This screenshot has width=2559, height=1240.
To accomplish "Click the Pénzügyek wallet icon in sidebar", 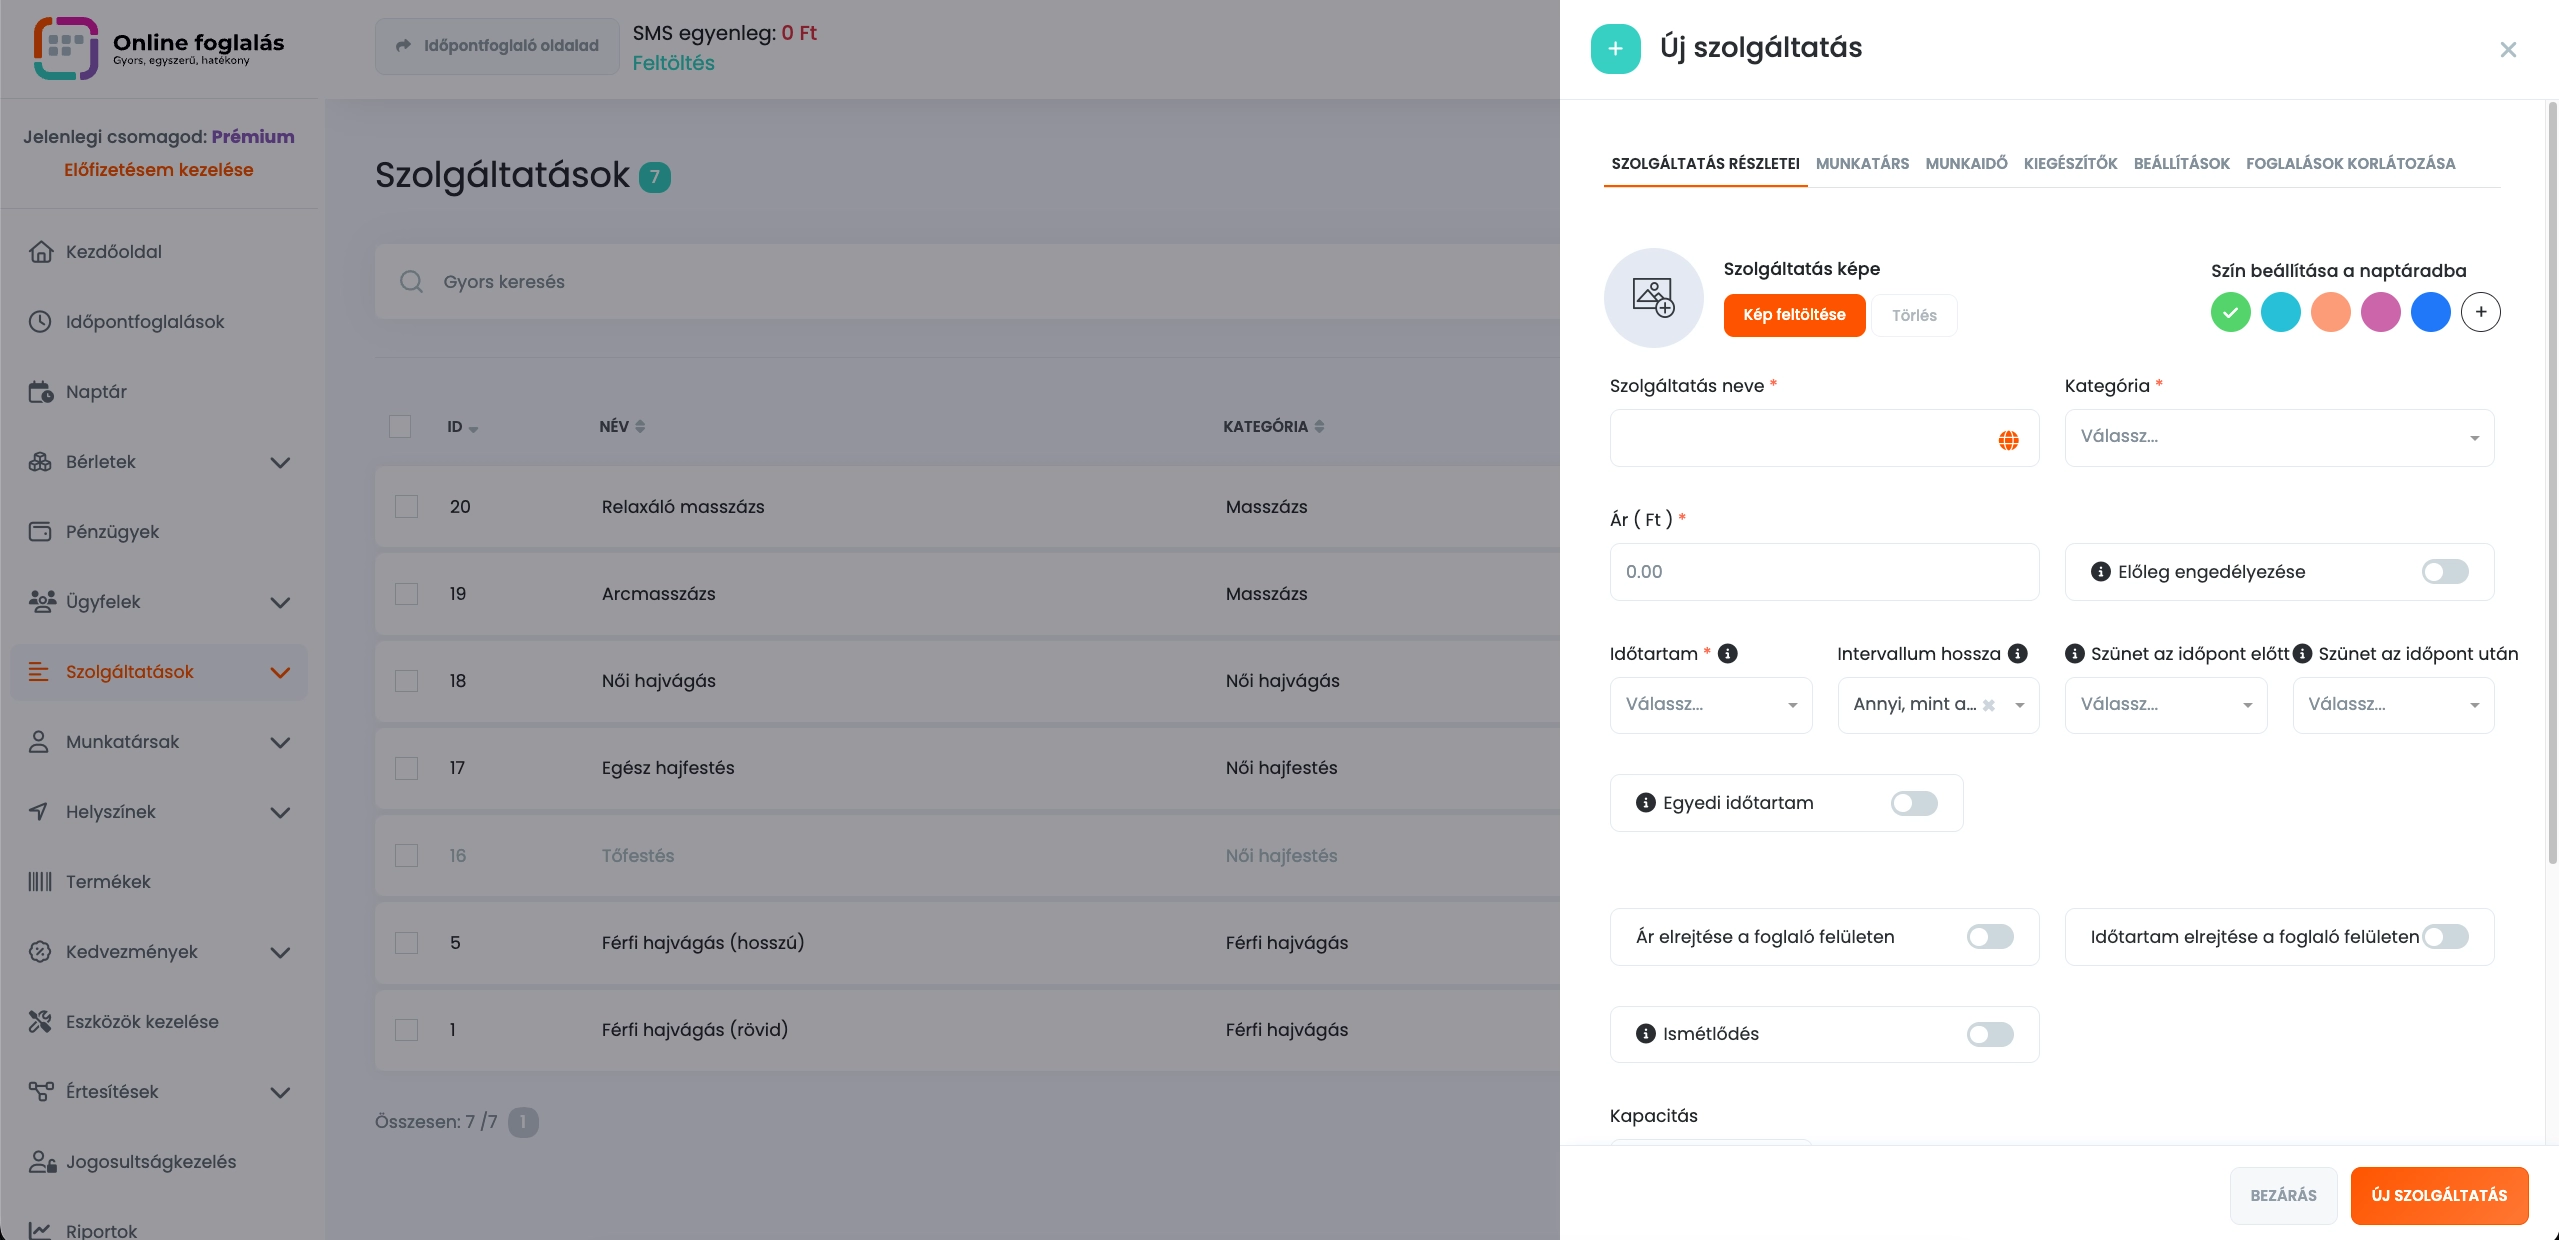I will coord(40,532).
